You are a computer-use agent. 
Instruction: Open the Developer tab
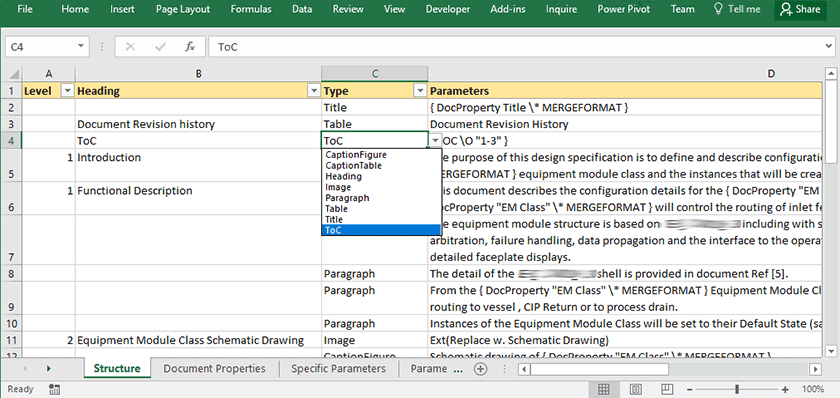(448, 9)
